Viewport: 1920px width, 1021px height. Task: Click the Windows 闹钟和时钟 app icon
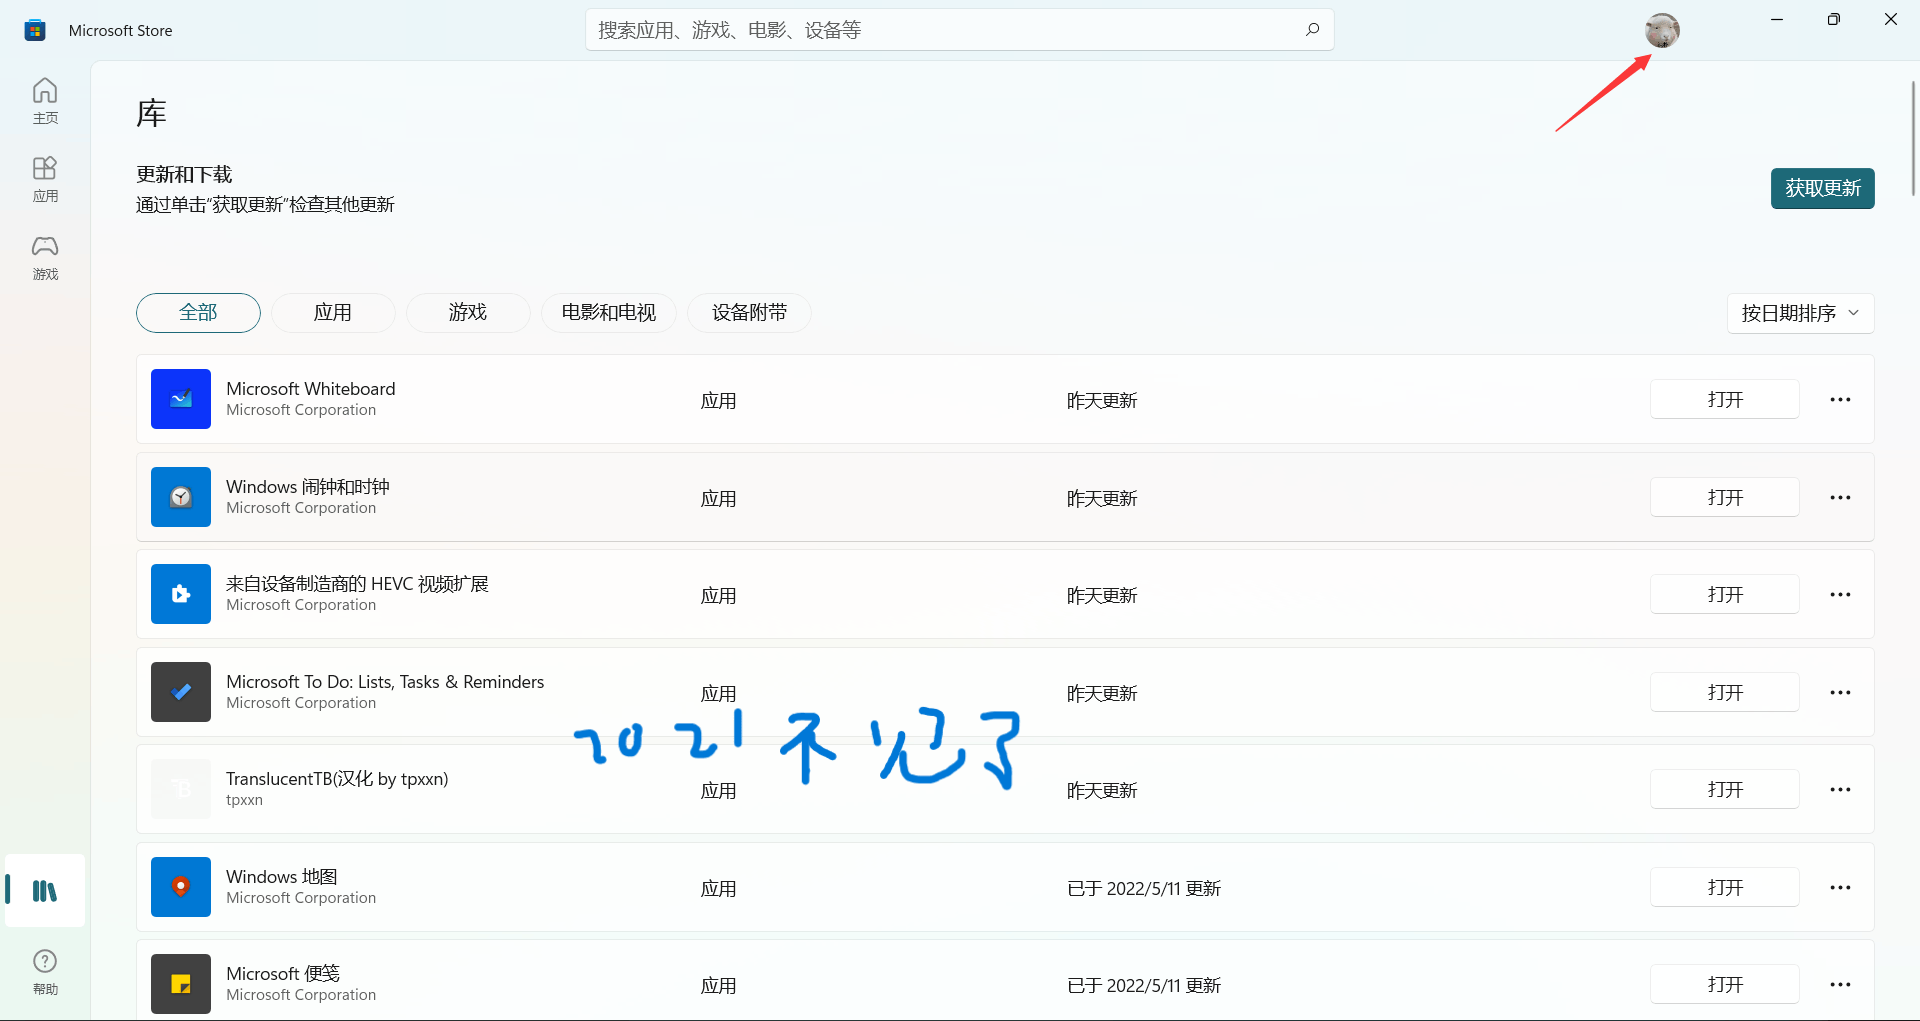[181, 497]
